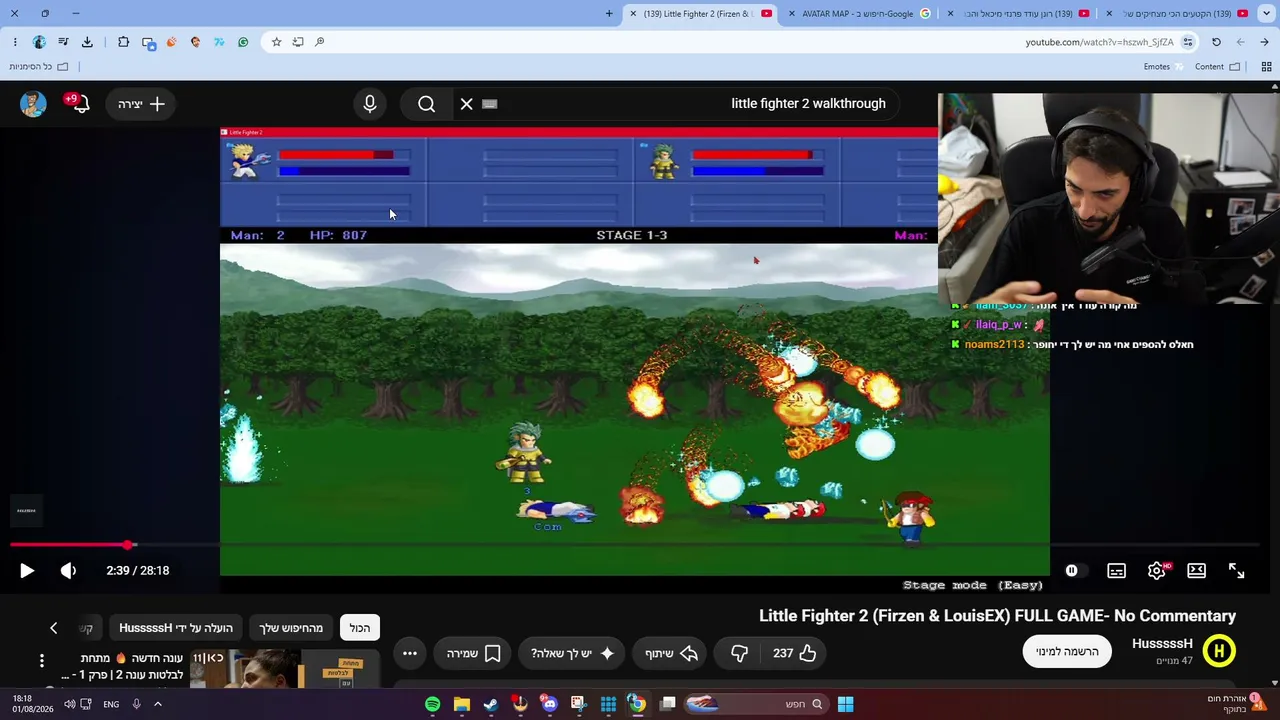Screen dimensions: 1280x720
Task: Expand the tab search dropdown
Action: point(1266,14)
